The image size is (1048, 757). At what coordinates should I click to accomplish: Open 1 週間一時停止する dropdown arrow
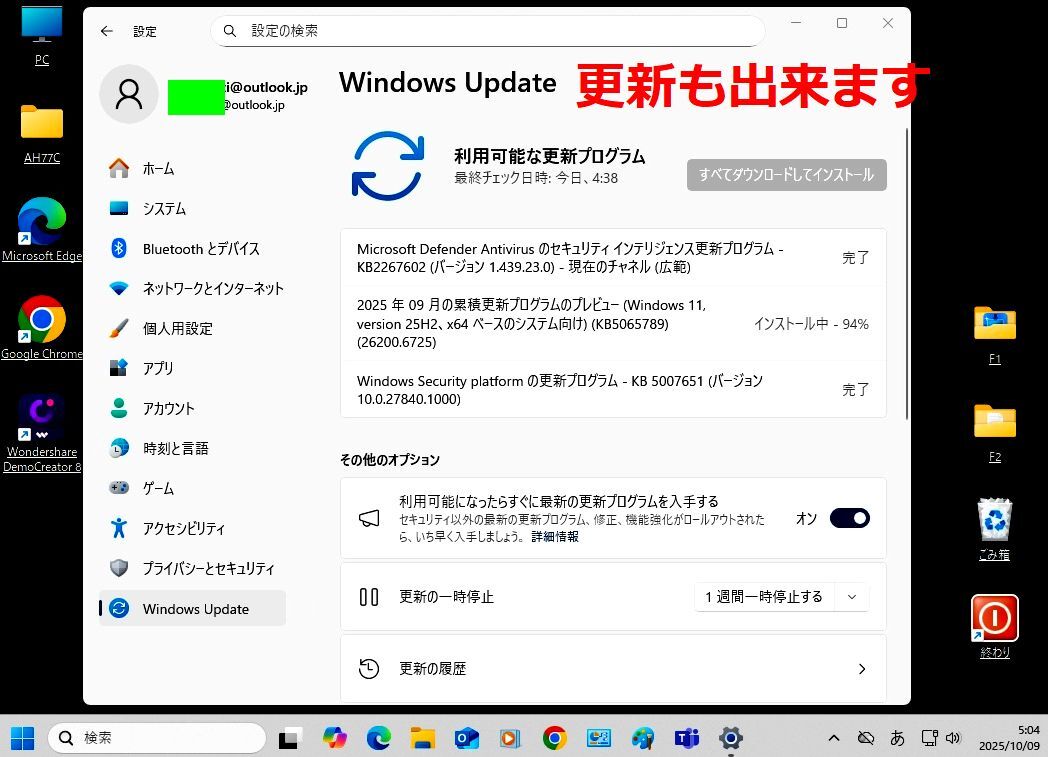tap(852, 597)
